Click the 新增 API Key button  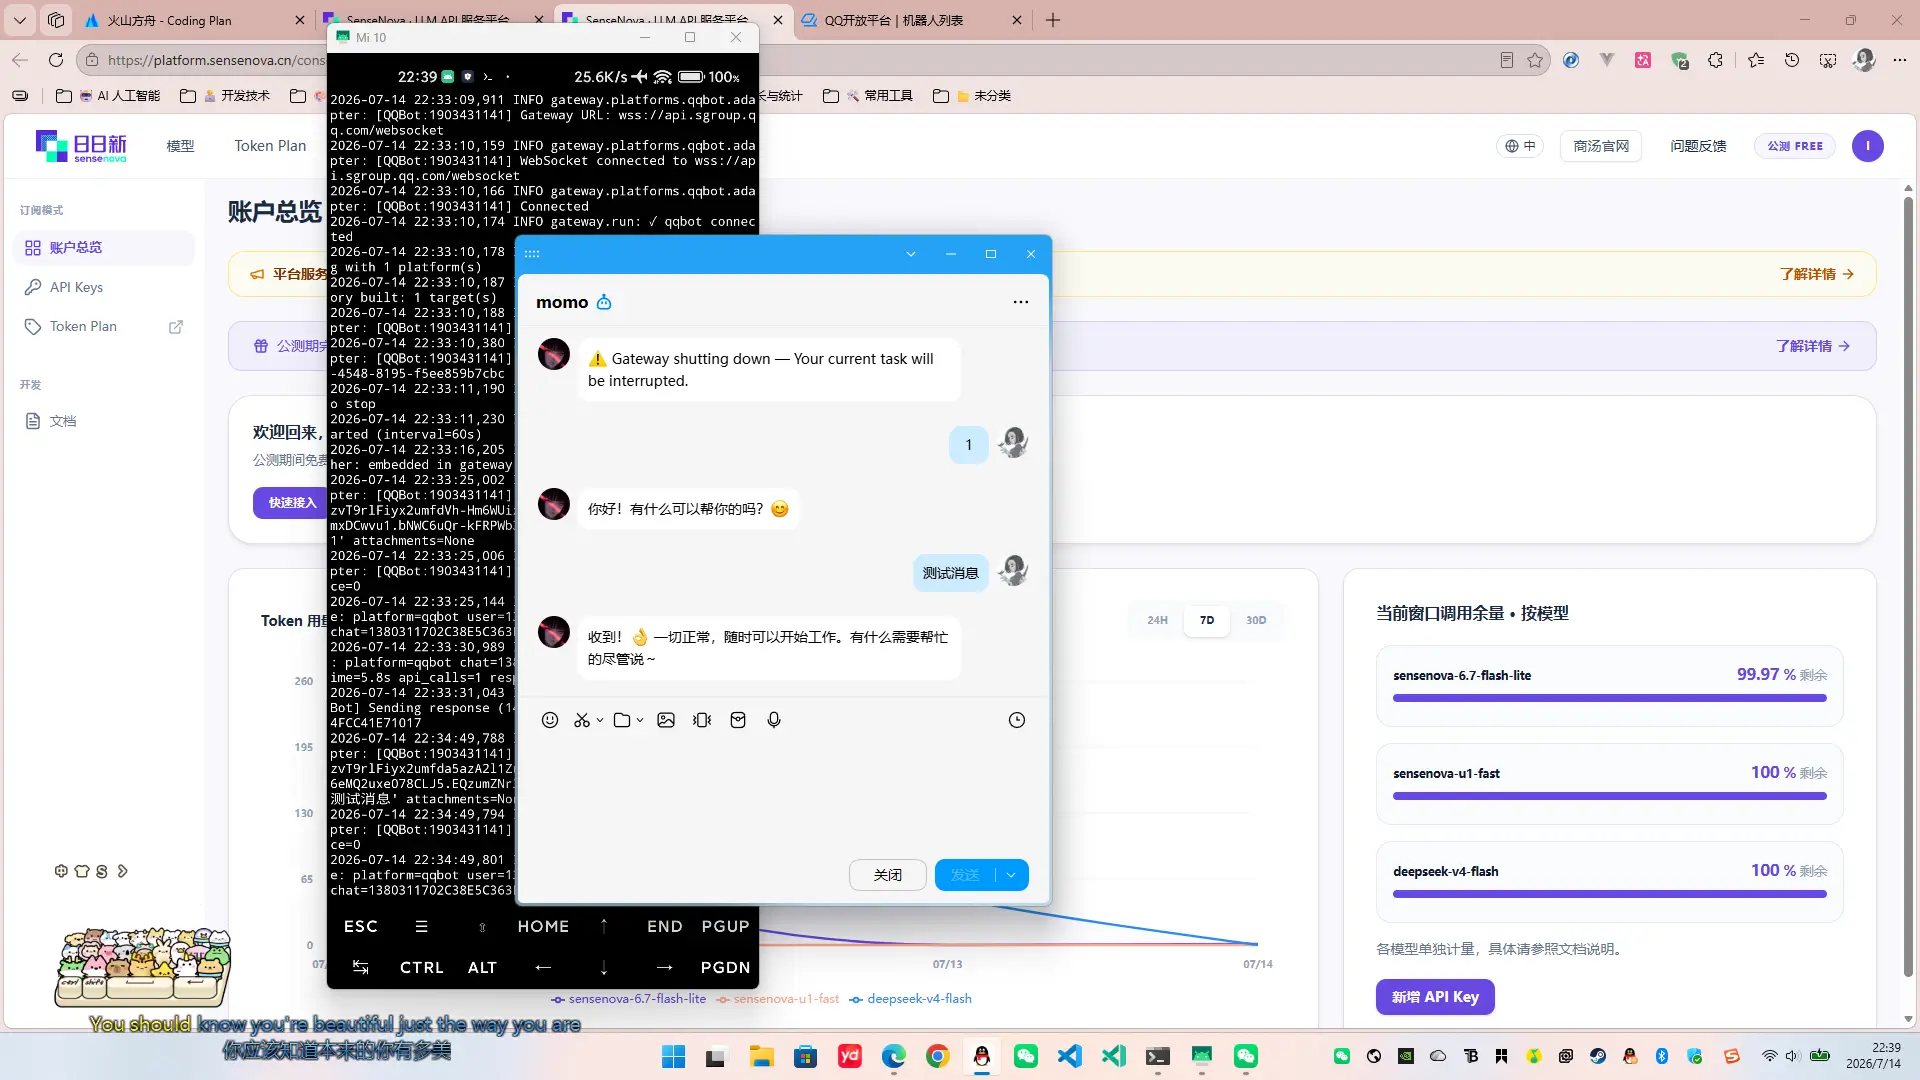[1435, 997]
